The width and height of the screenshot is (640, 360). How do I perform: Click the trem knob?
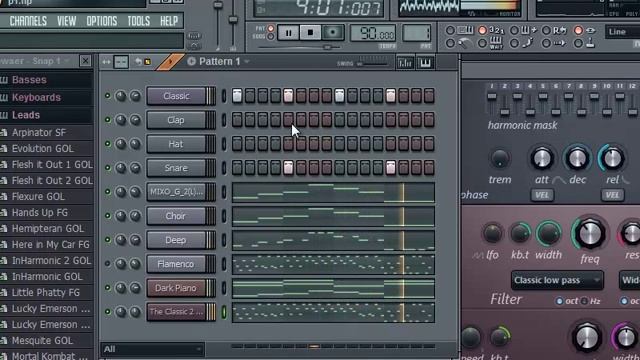[500, 159]
